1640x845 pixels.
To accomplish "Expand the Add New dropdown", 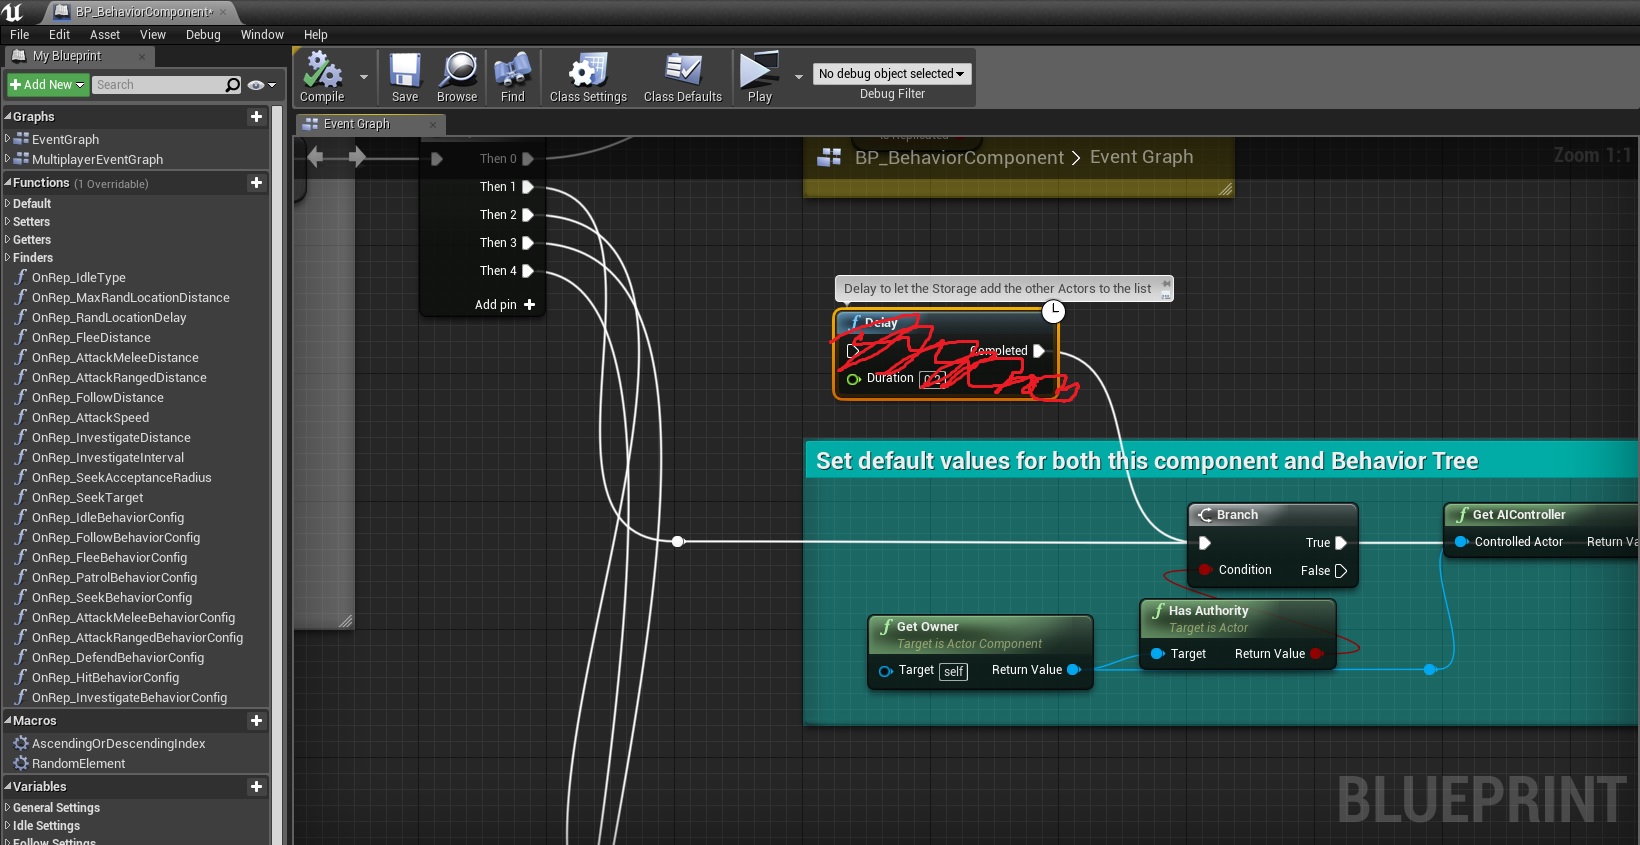I will [48, 85].
